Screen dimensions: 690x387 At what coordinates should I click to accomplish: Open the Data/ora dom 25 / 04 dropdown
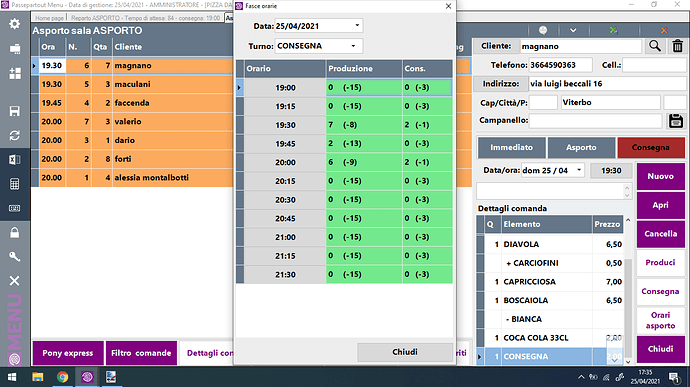[x=579, y=170]
